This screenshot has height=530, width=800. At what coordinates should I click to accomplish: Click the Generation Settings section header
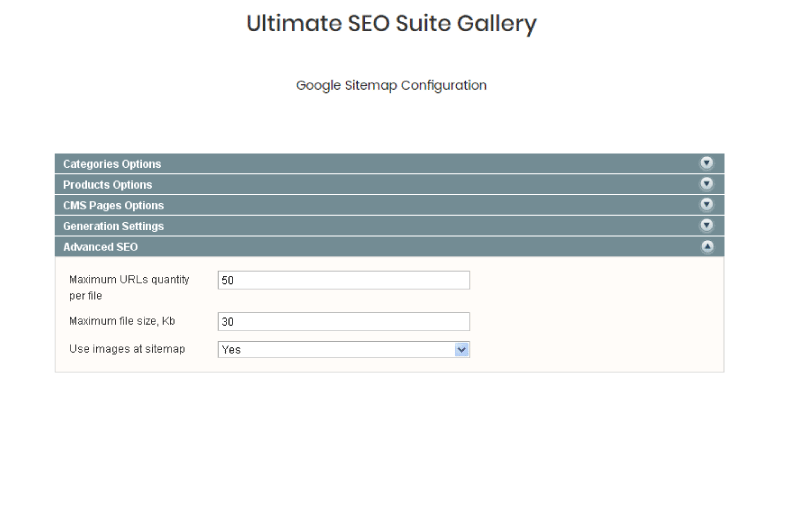click(x=389, y=226)
